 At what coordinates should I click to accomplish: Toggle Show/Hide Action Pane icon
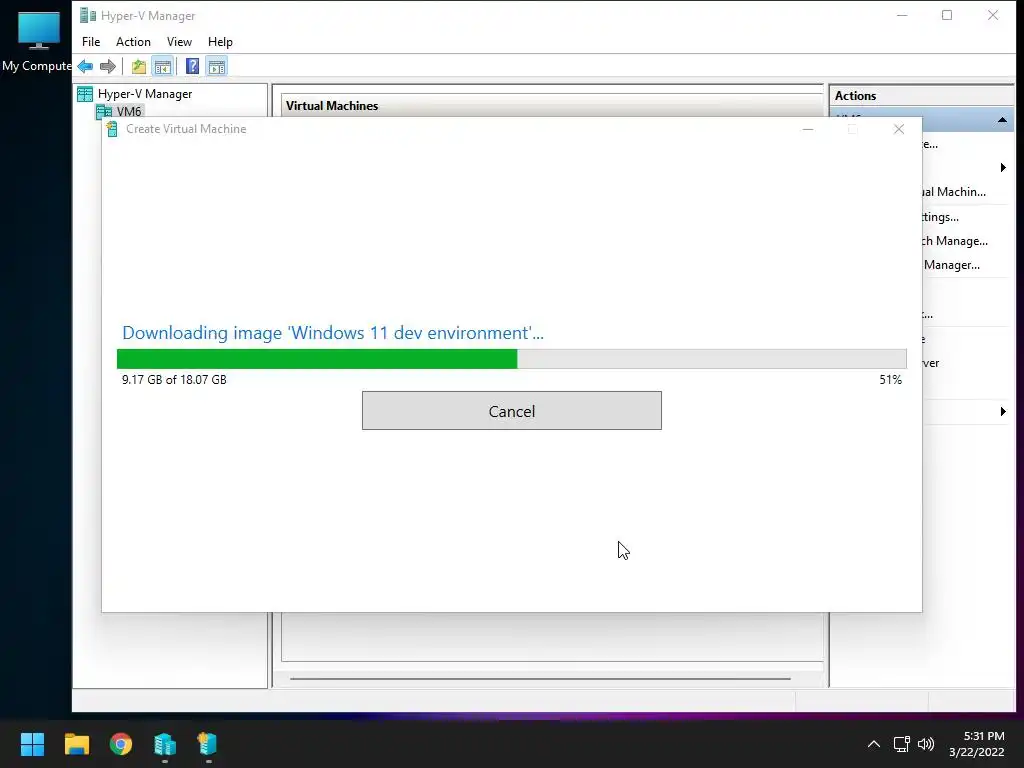(217, 66)
